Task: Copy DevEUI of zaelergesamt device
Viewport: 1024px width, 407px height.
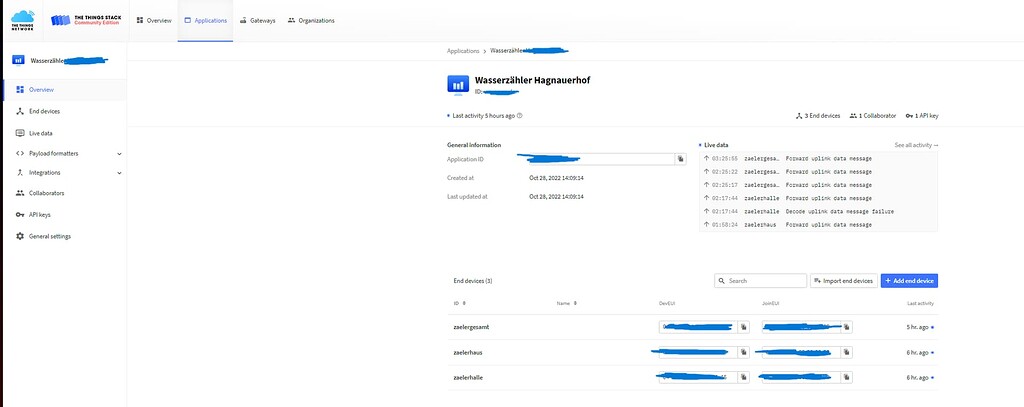Action: point(743,327)
